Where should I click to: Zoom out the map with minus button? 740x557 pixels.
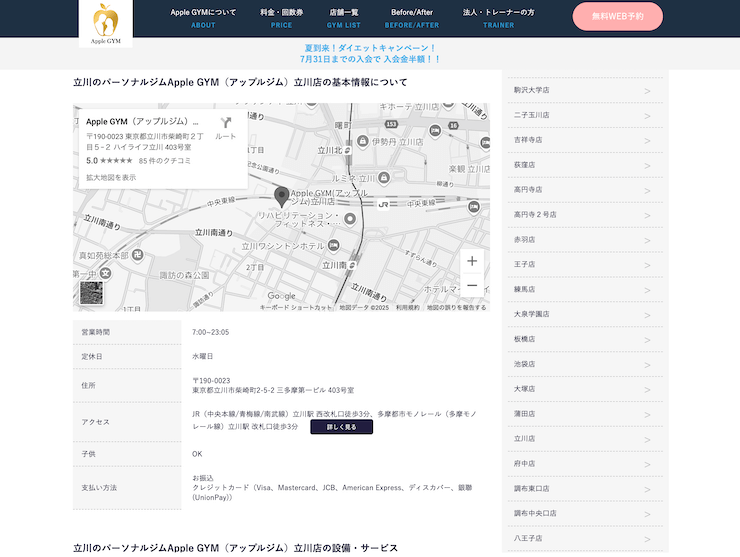point(472,286)
